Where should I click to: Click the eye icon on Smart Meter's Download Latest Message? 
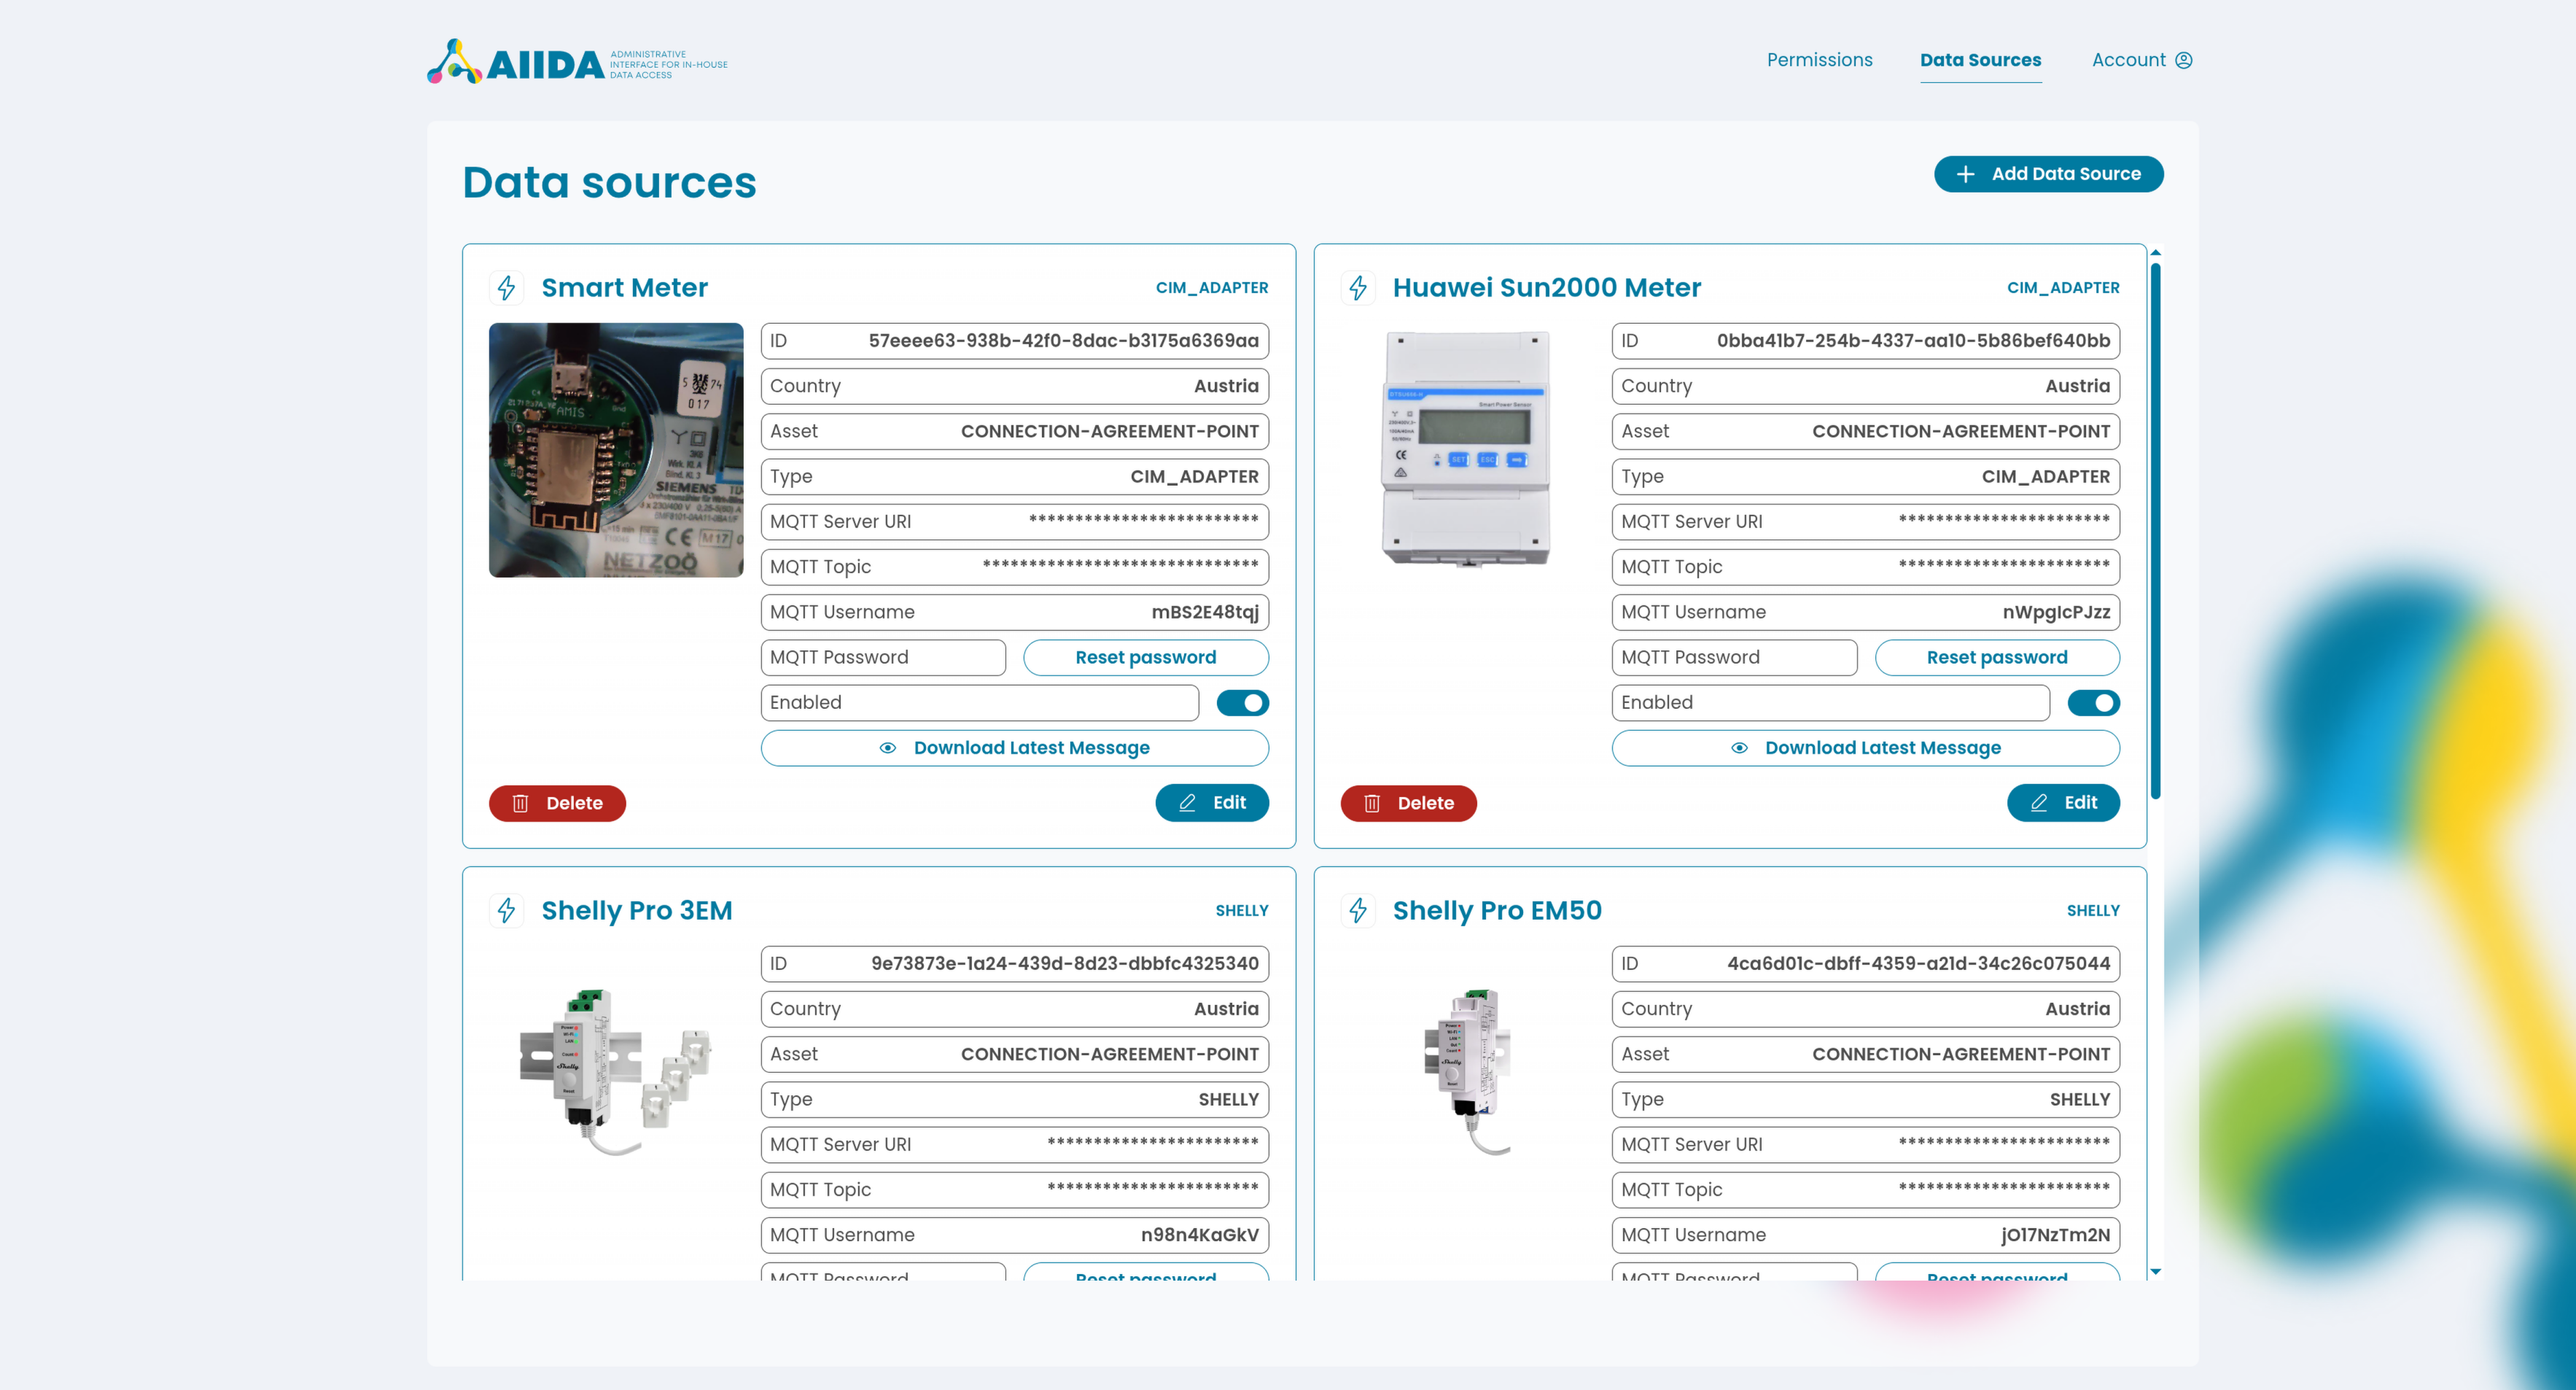tap(888, 747)
